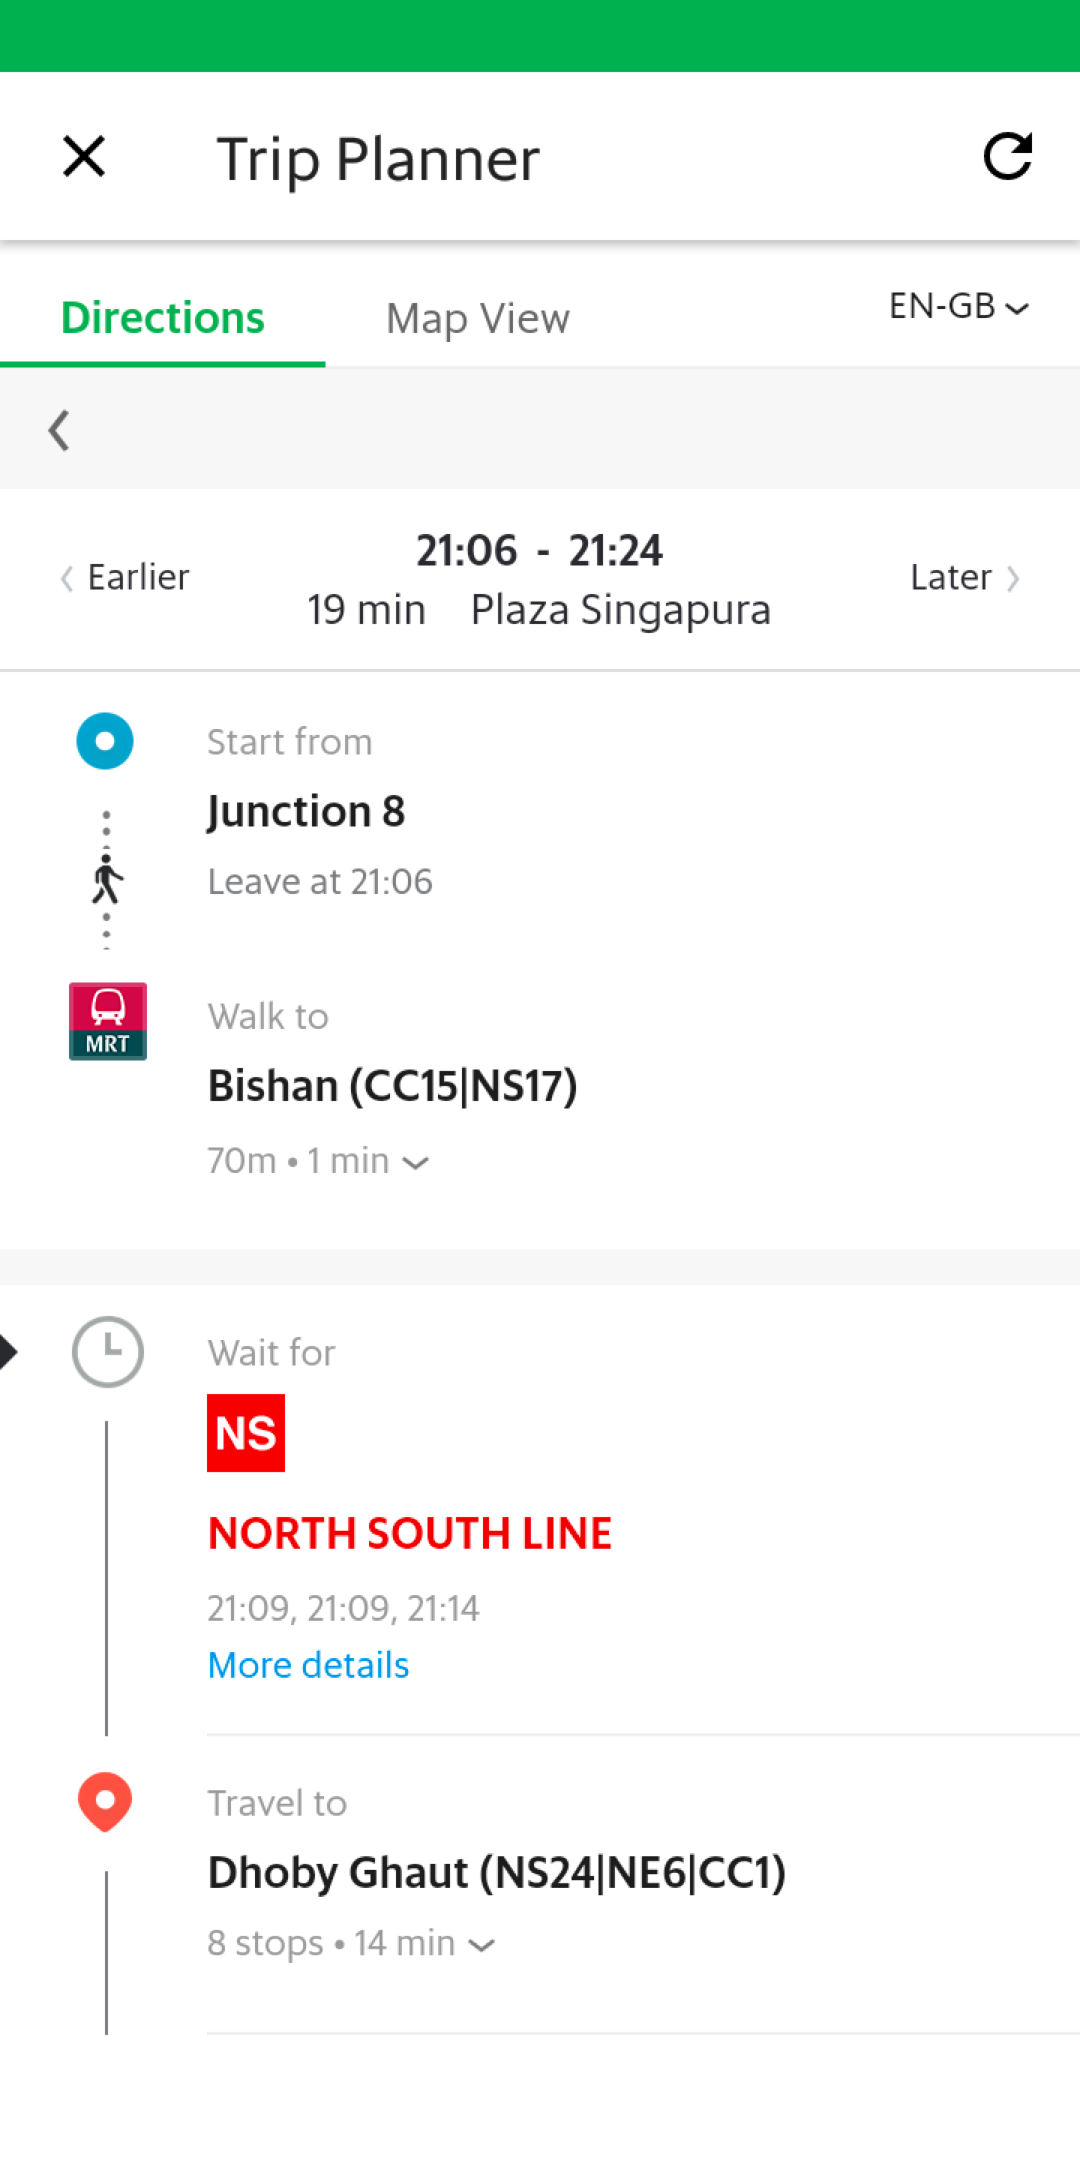This screenshot has height=2170, width=1080.
Task: Tap the blue start location marker
Action: pyautogui.click(x=105, y=741)
